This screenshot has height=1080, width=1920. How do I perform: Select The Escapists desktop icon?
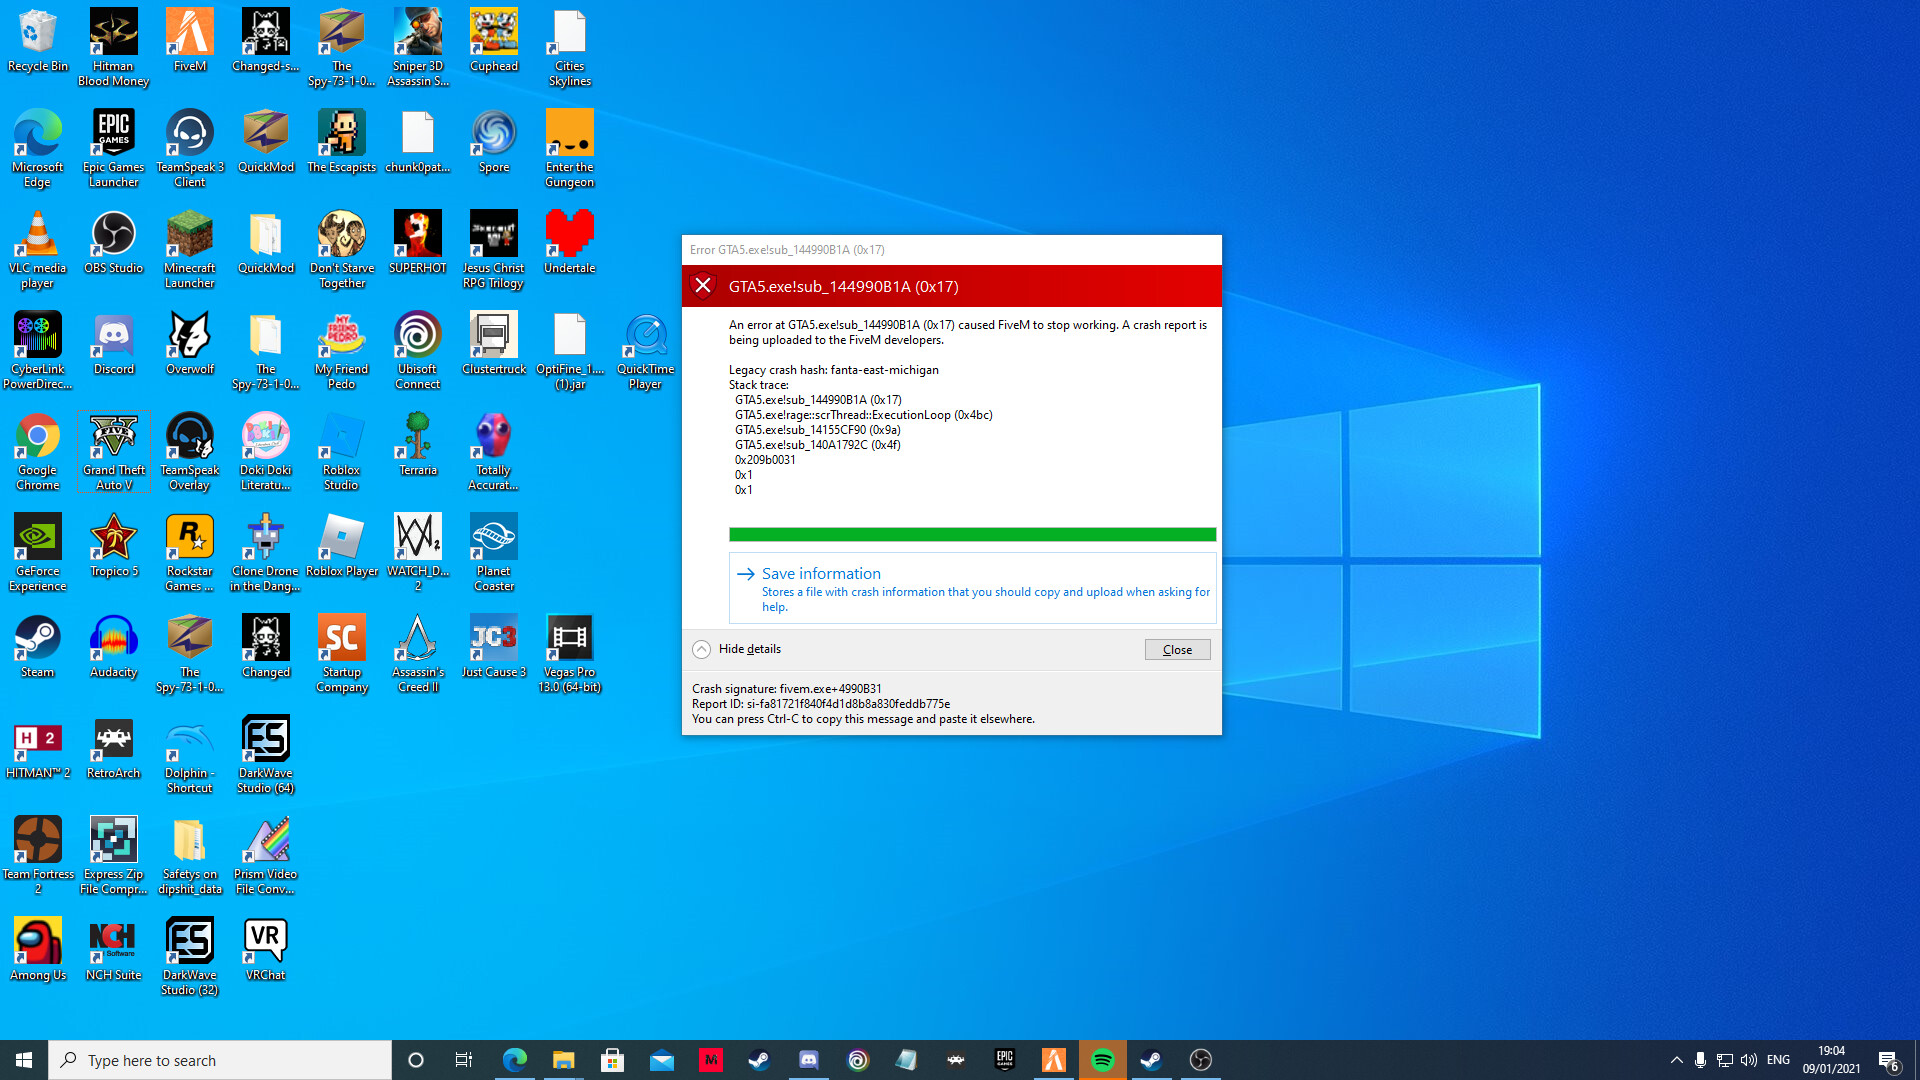point(342,143)
